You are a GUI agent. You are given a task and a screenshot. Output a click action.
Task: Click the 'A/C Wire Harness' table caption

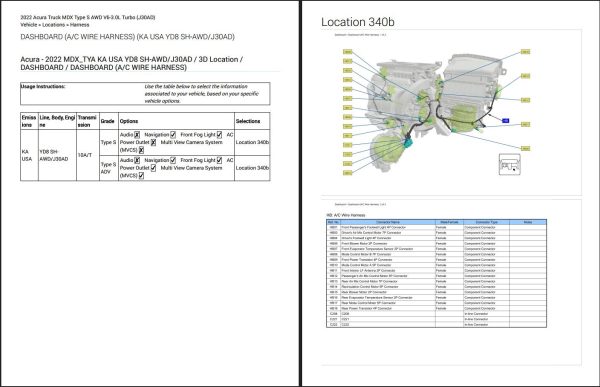point(346,215)
